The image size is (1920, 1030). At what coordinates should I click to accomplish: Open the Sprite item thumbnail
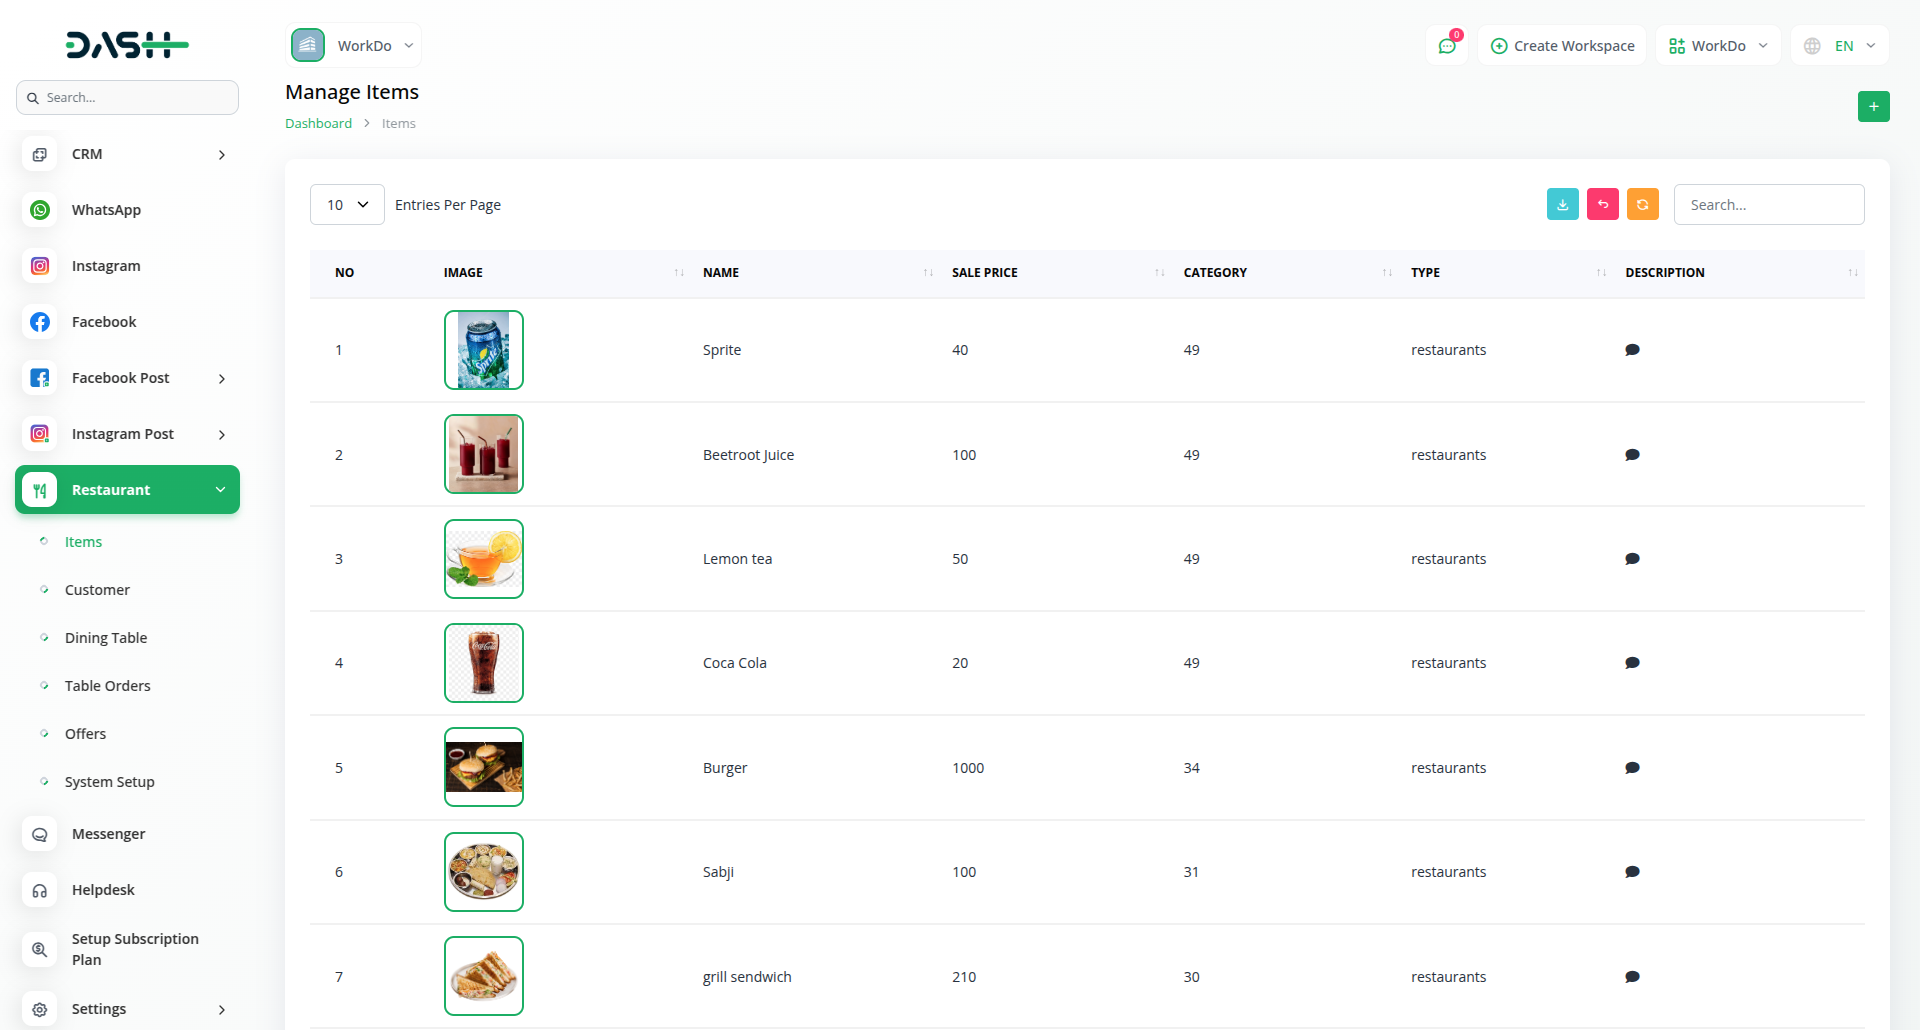pos(484,350)
